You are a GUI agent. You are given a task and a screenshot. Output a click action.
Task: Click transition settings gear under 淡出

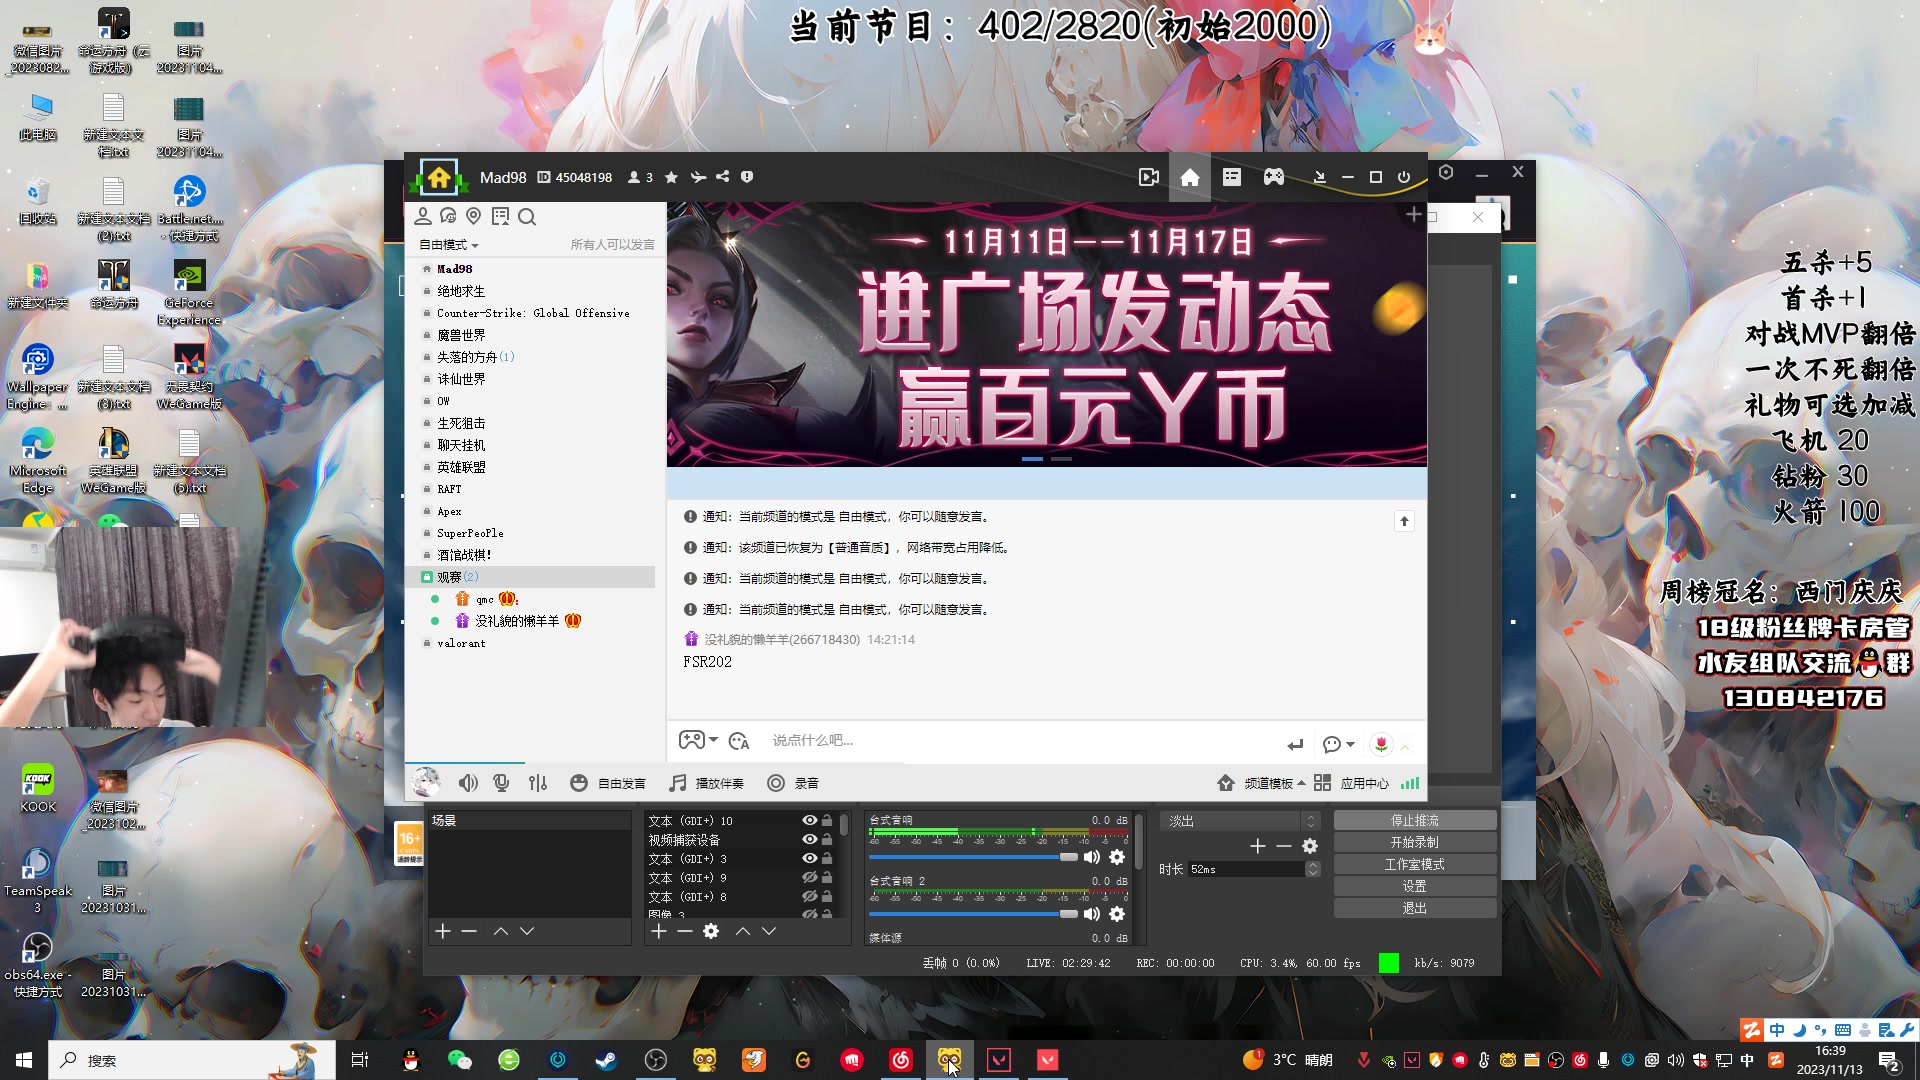tap(1310, 846)
